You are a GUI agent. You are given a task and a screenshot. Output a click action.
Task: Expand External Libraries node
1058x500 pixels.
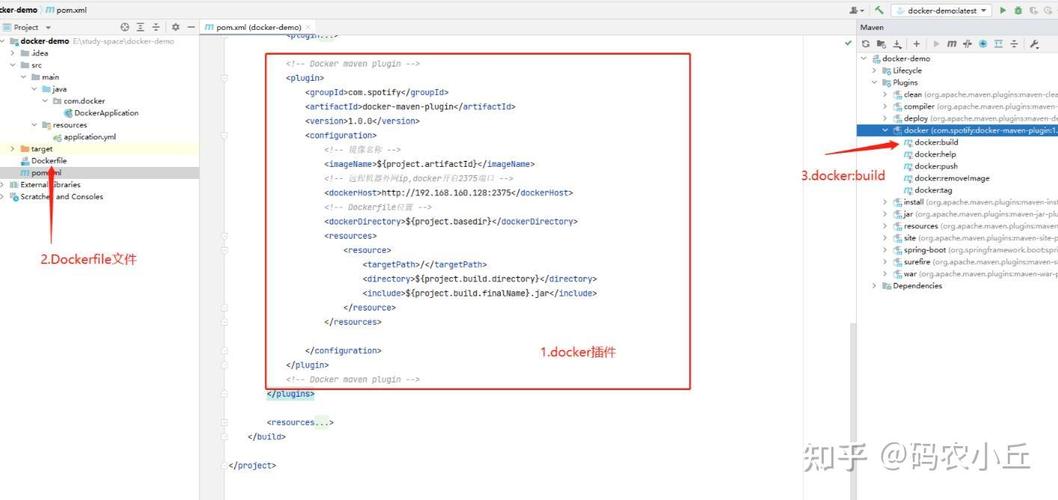pyautogui.click(x=2, y=184)
